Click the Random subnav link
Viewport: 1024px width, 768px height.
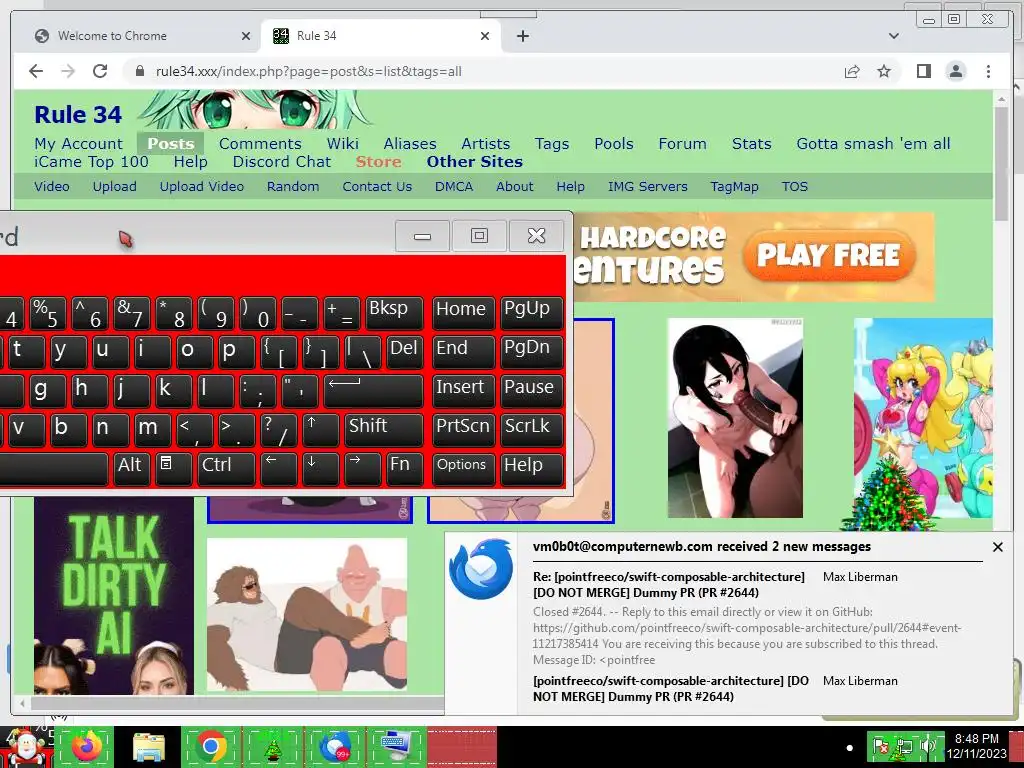(293, 186)
